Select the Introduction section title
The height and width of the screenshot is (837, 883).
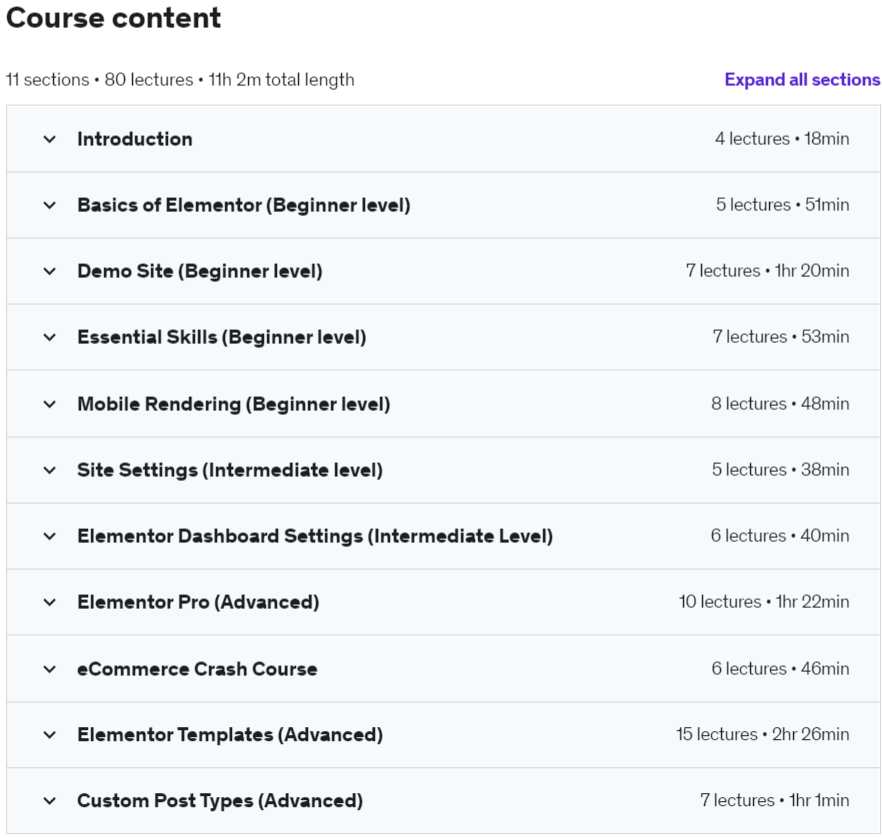click(x=135, y=139)
